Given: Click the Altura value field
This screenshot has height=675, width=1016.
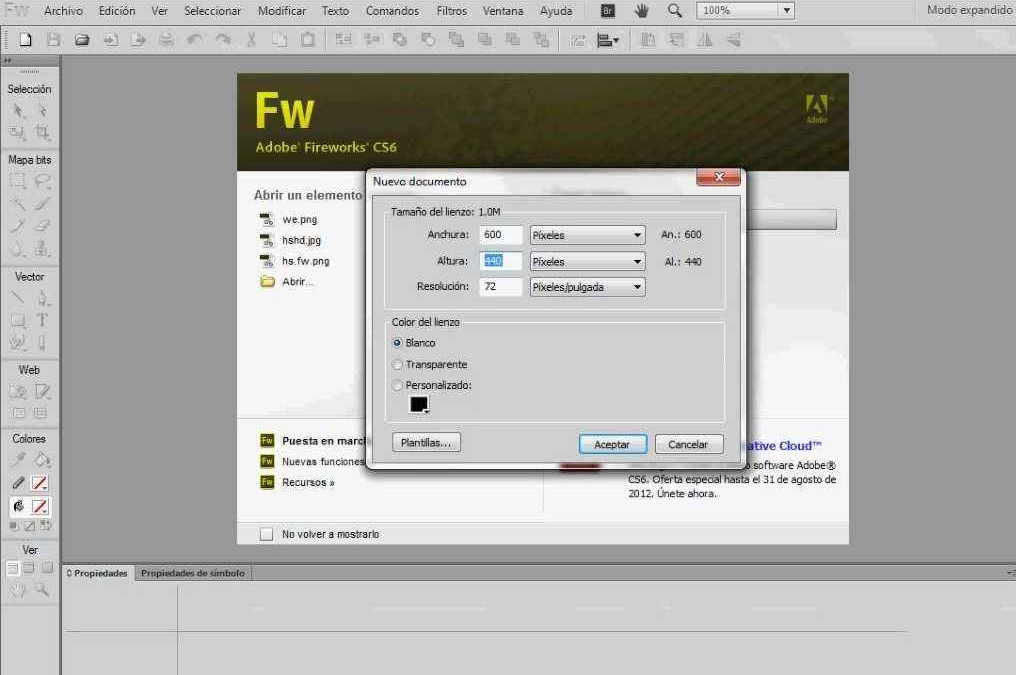Looking at the screenshot, I should point(500,261).
